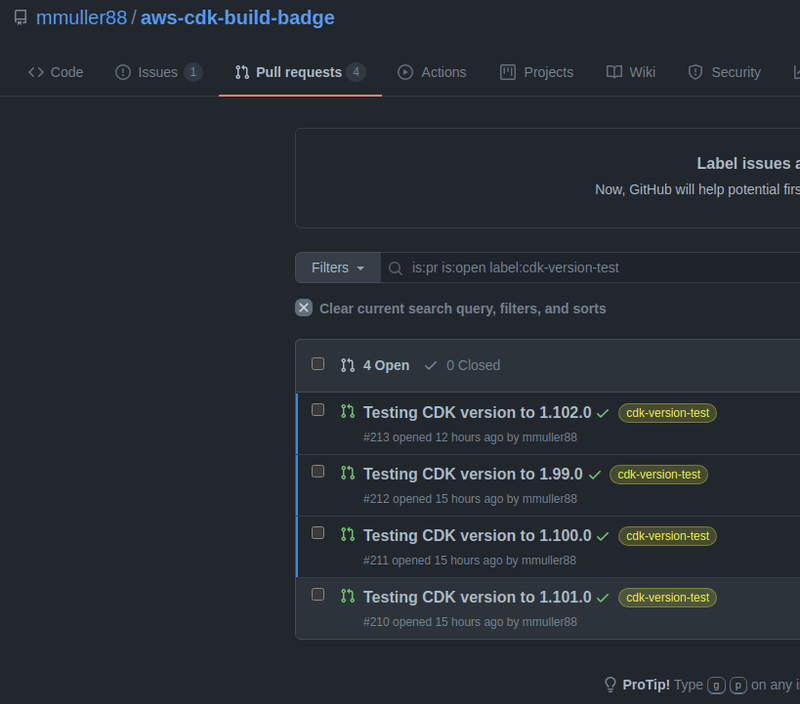Focus the pull request search filter field
This screenshot has width=800, height=704.
click(590, 268)
